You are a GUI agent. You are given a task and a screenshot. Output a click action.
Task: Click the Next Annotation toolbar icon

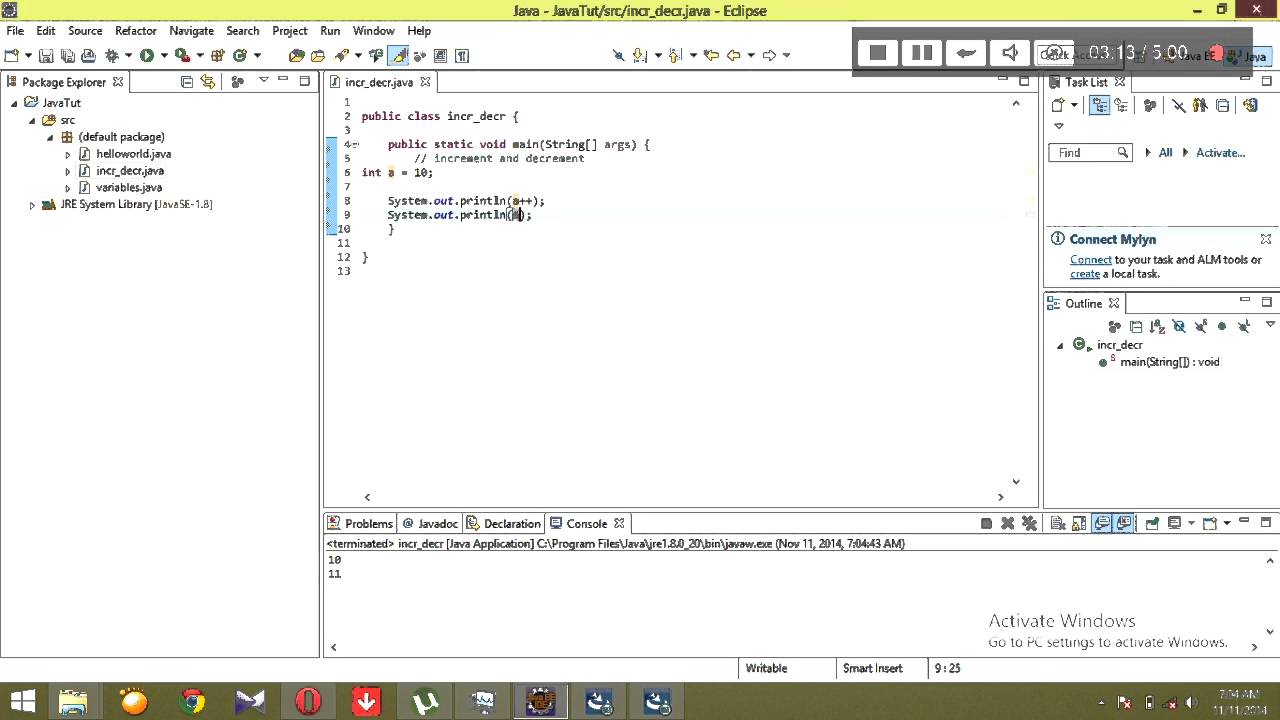click(x=640, y=55)
